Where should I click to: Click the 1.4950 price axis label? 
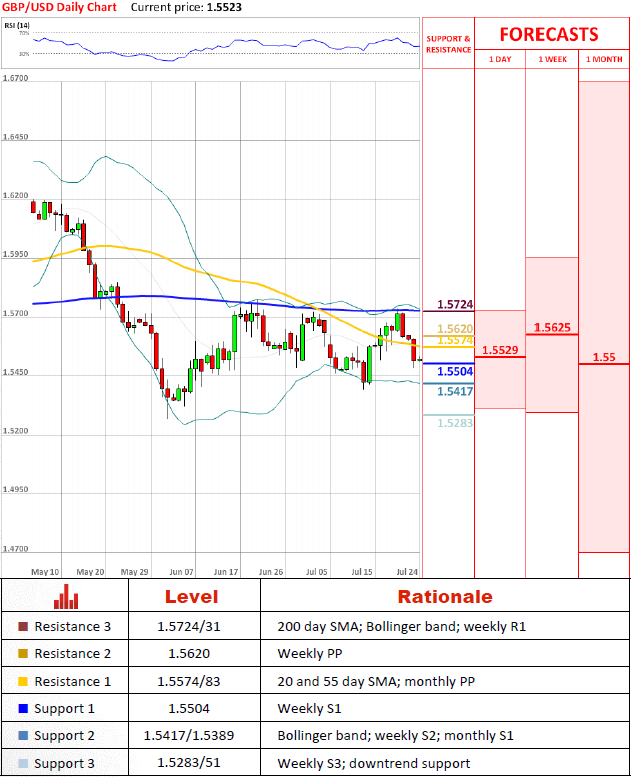(15, 490)
